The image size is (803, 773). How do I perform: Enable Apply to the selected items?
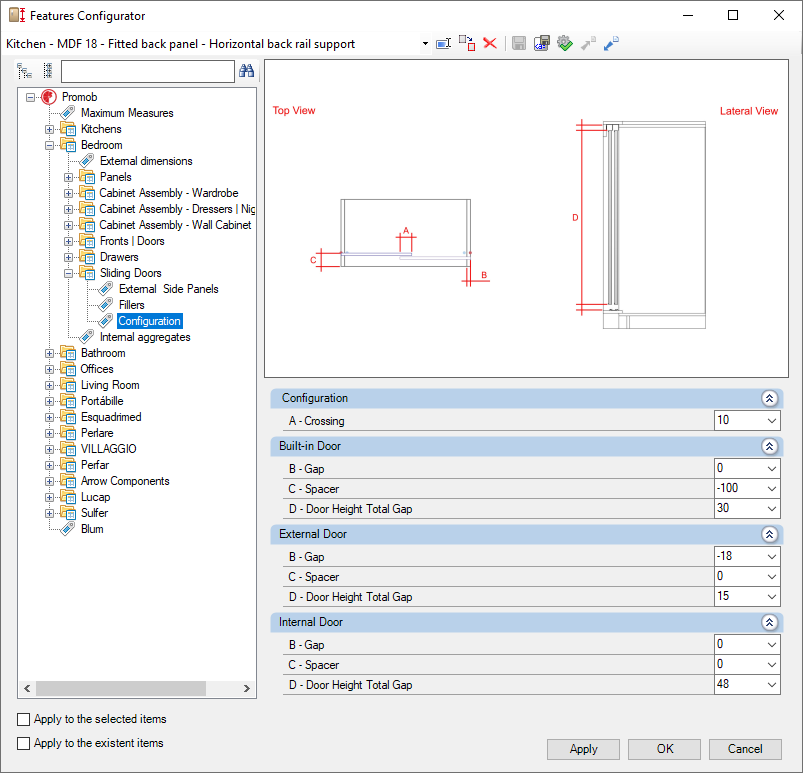(x=24, y=719)
